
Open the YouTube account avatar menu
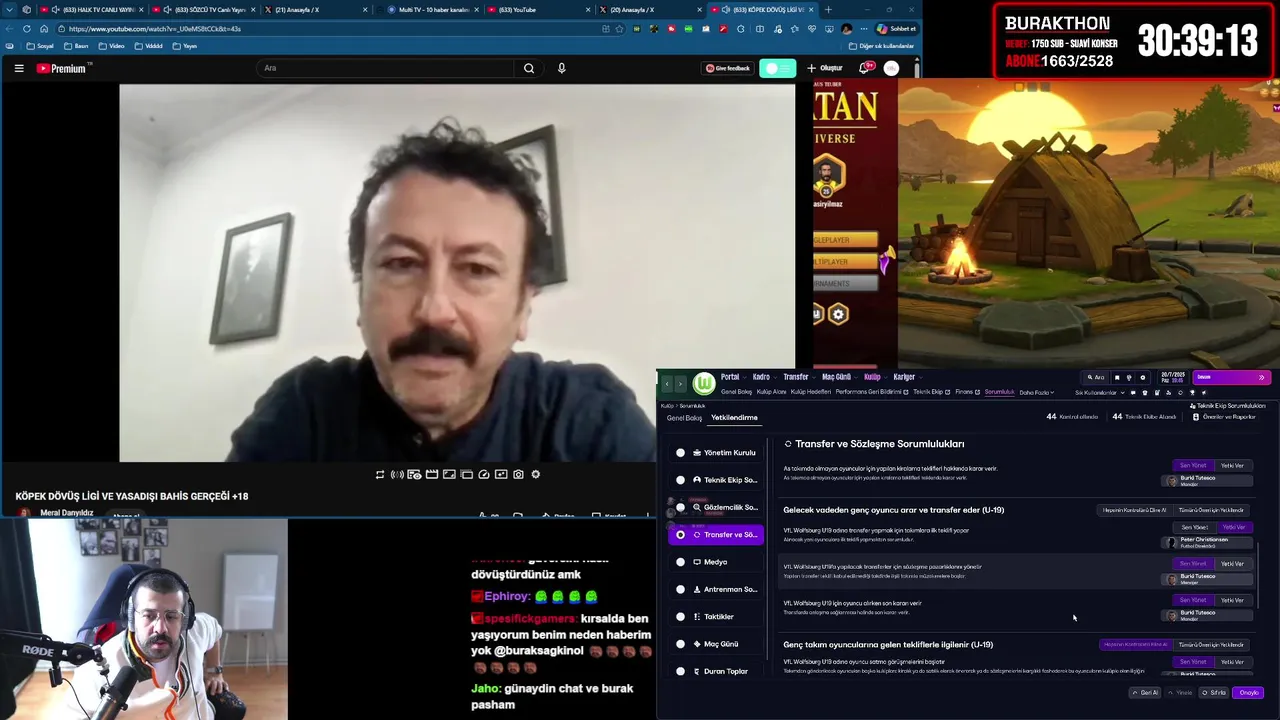click(891, 68)
